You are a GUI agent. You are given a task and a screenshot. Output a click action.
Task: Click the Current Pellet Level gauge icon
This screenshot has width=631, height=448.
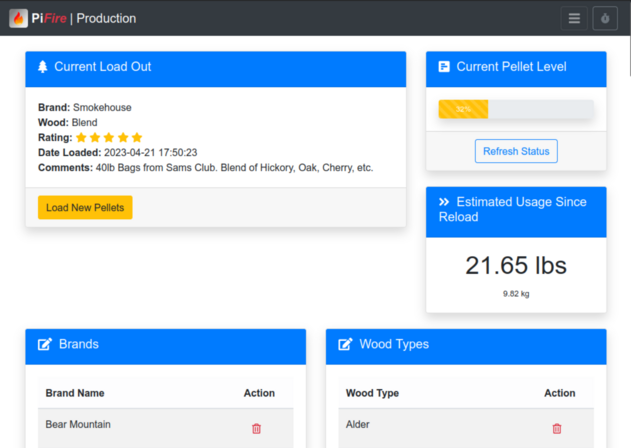click(444, 67)
